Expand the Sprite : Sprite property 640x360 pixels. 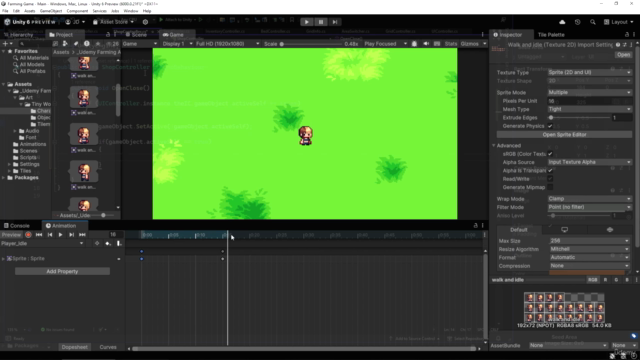(x=4, y=259)
